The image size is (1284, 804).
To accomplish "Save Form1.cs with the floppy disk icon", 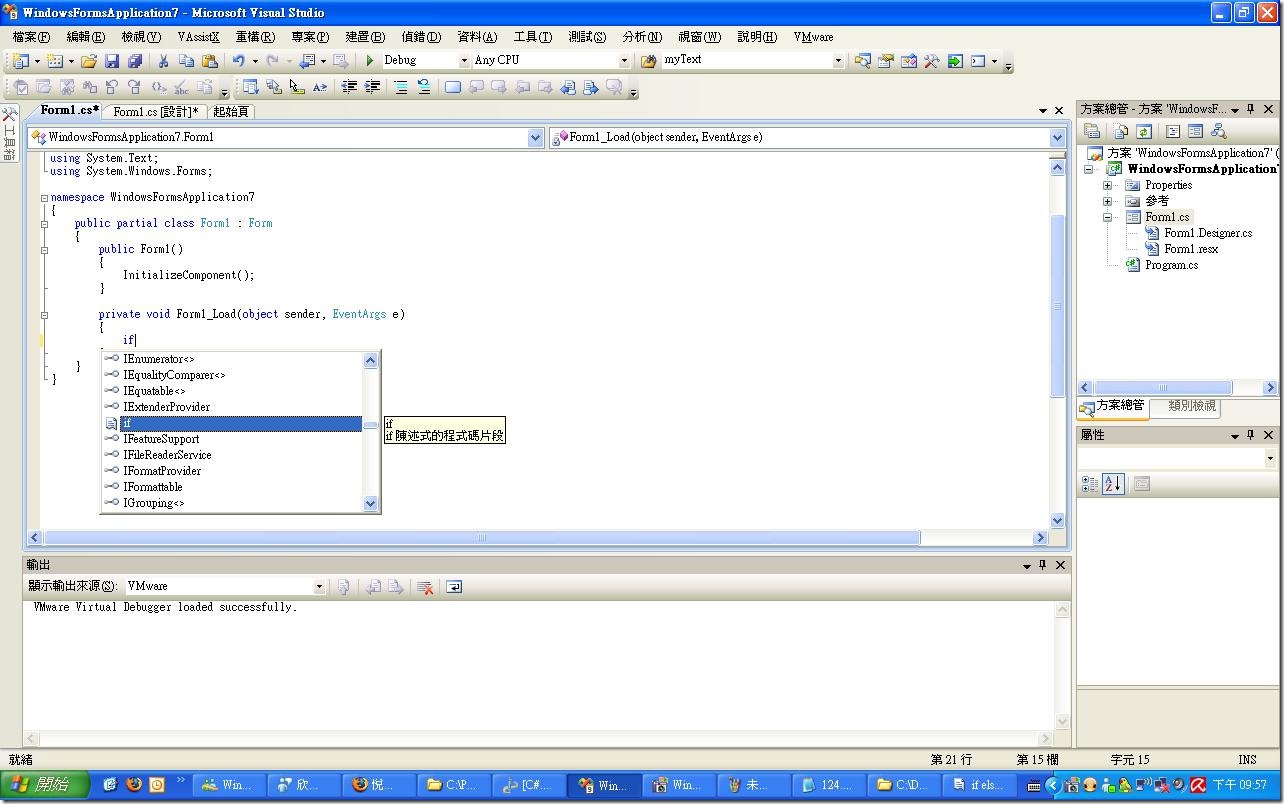I will pyautogui.click(x=111, y=60).
